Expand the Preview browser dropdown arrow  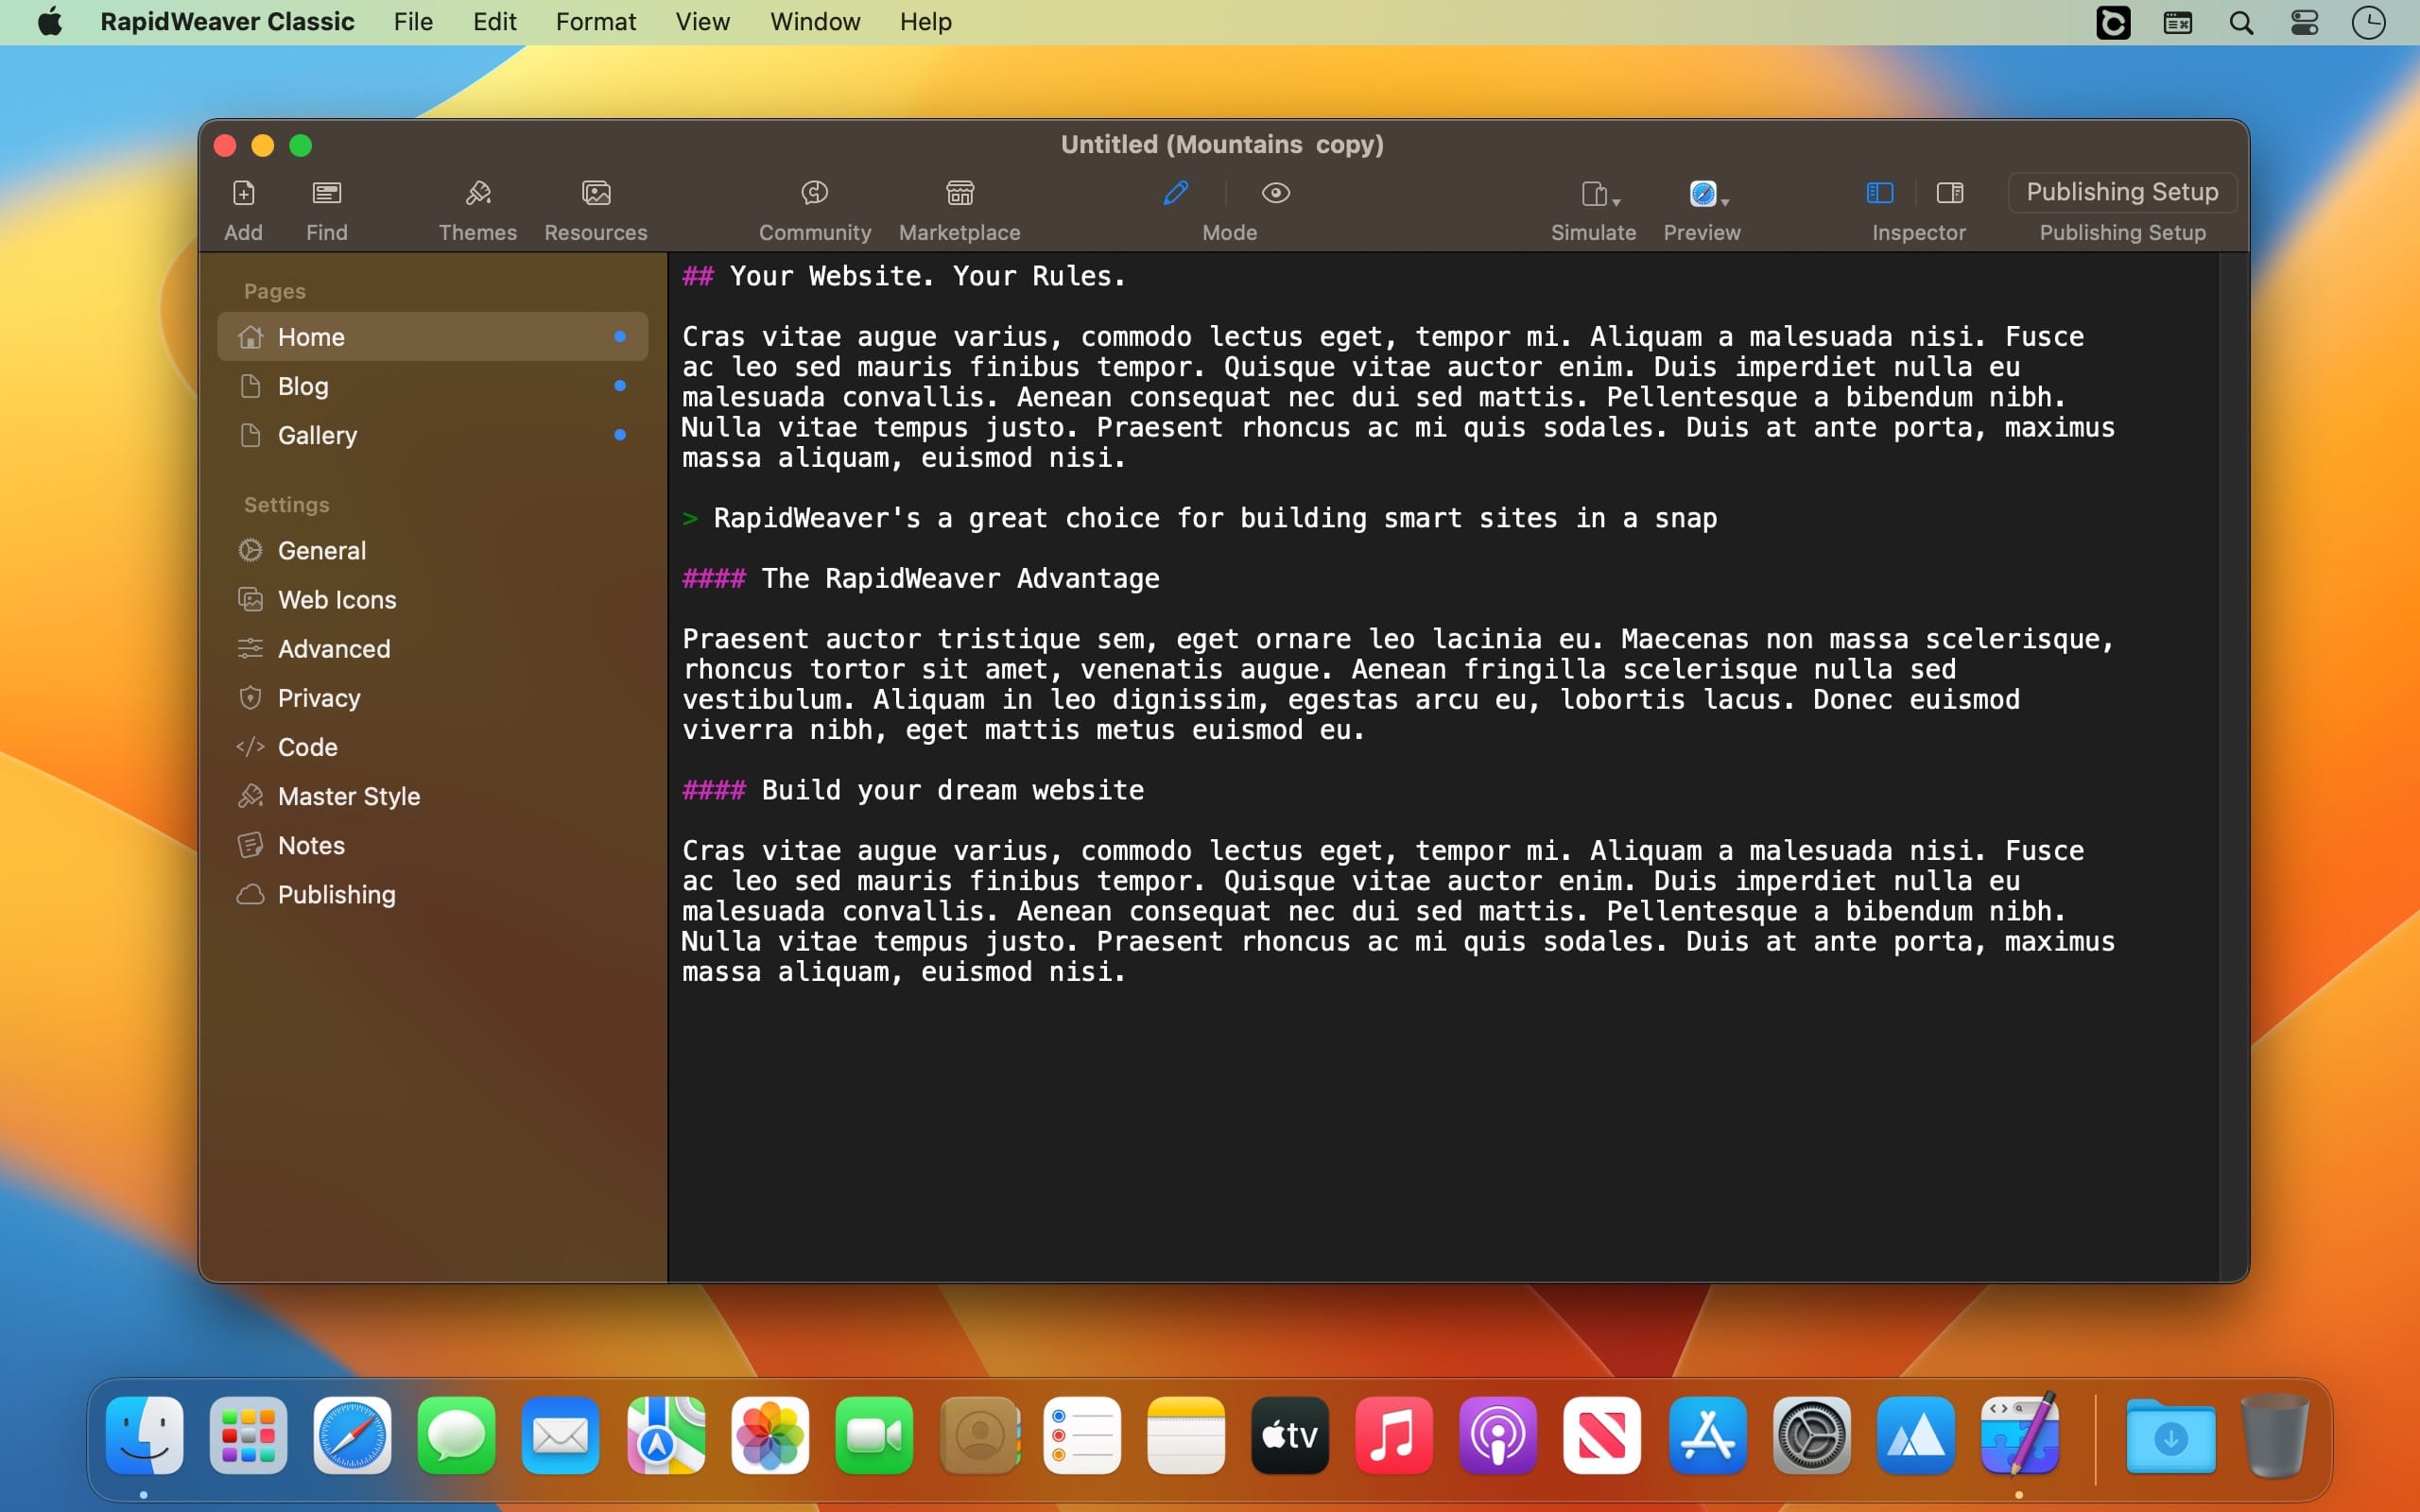point(1725,201)
